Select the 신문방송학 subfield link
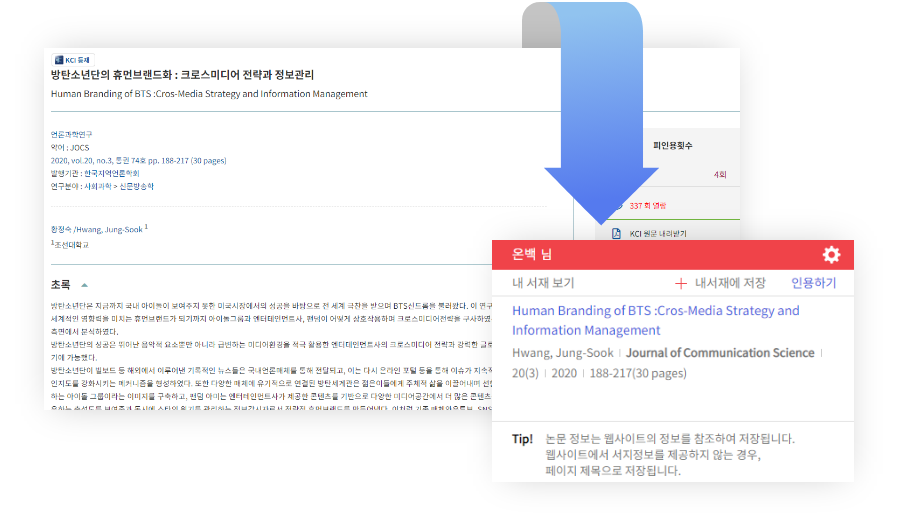Screen dimensions: 898x528 click(x=136, y=186)
